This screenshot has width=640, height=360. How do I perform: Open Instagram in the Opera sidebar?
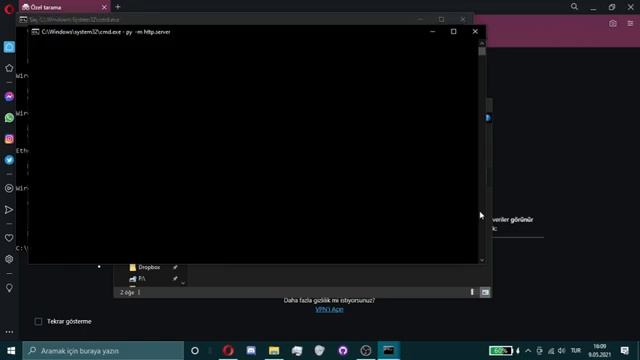(9, 139)
